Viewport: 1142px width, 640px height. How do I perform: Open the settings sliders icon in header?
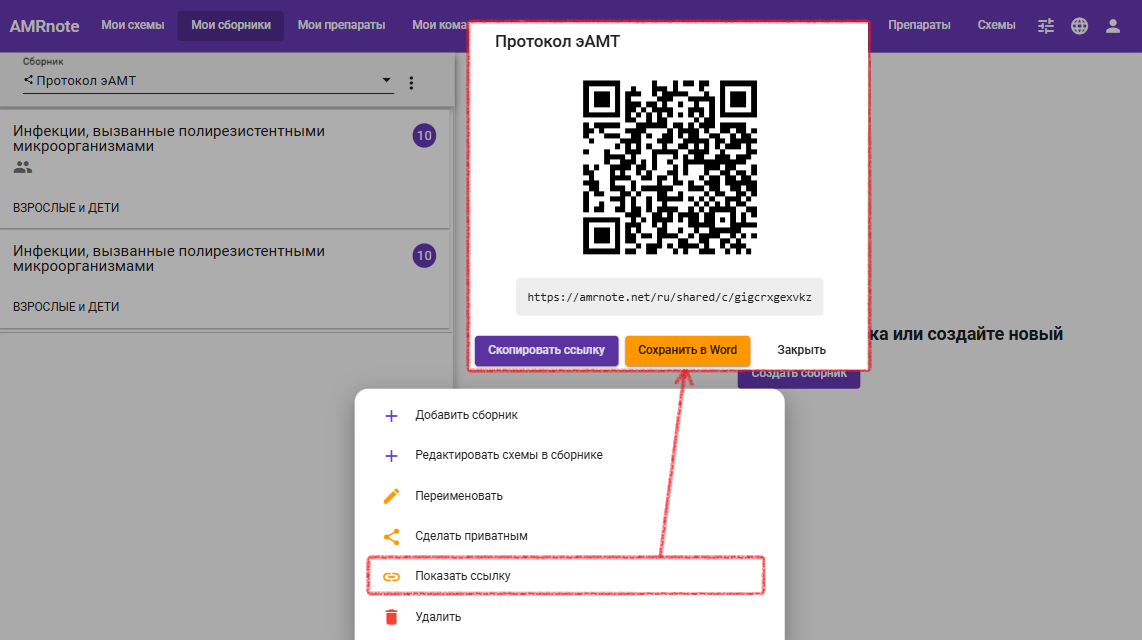point(1046,26)
